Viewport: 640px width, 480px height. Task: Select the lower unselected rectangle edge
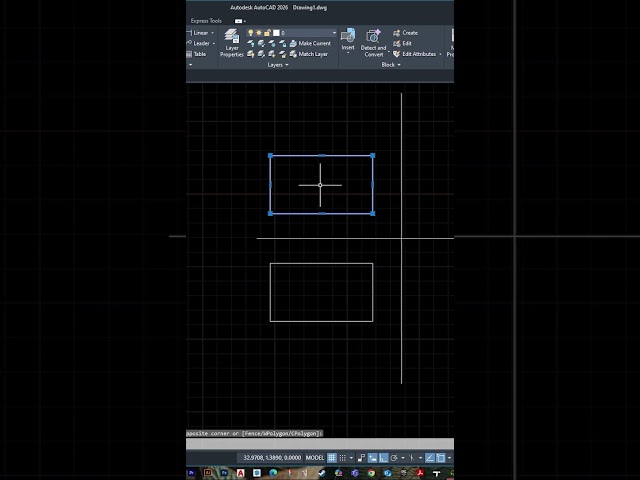coord(321,321)
